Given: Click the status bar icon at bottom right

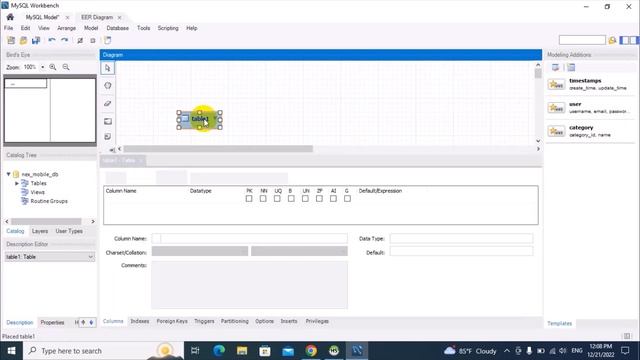Looking at the screenshot, I should tap(627, 336).
